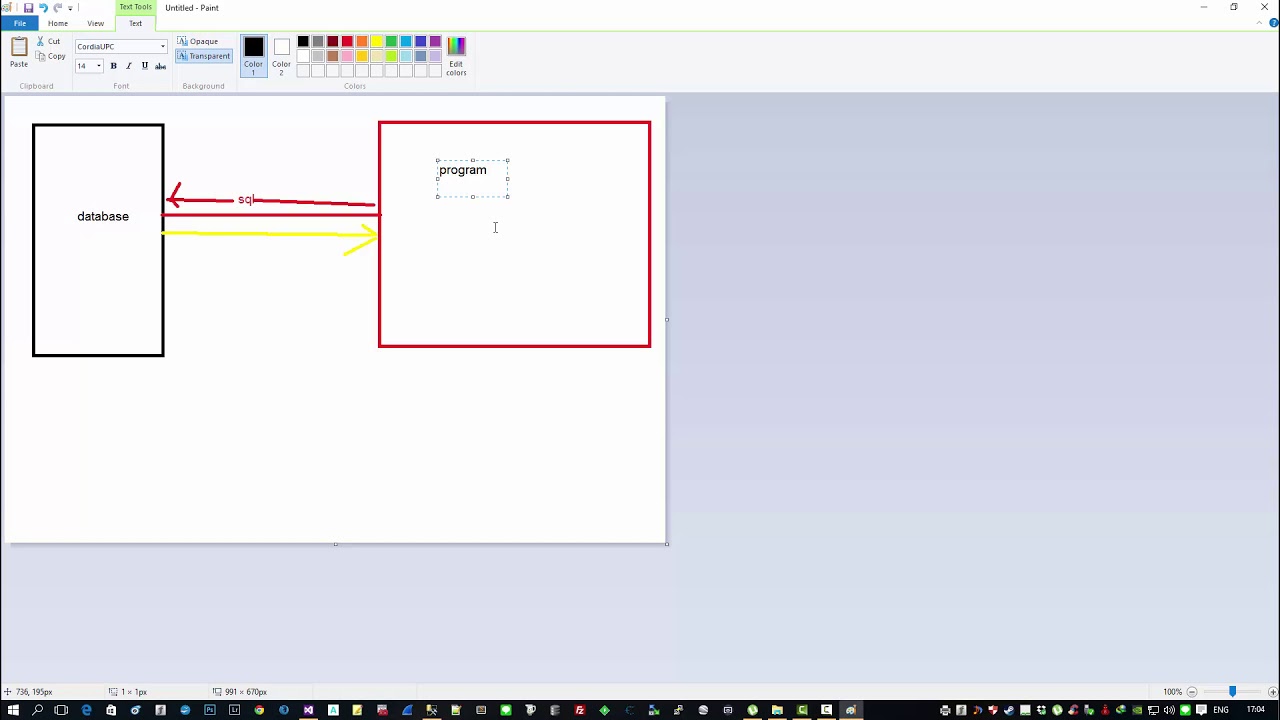Click the zoom out minus button
Image resolution: width=1280 pixels, height=720 pixels.
pyautogui.click(x=1191, y=692)
